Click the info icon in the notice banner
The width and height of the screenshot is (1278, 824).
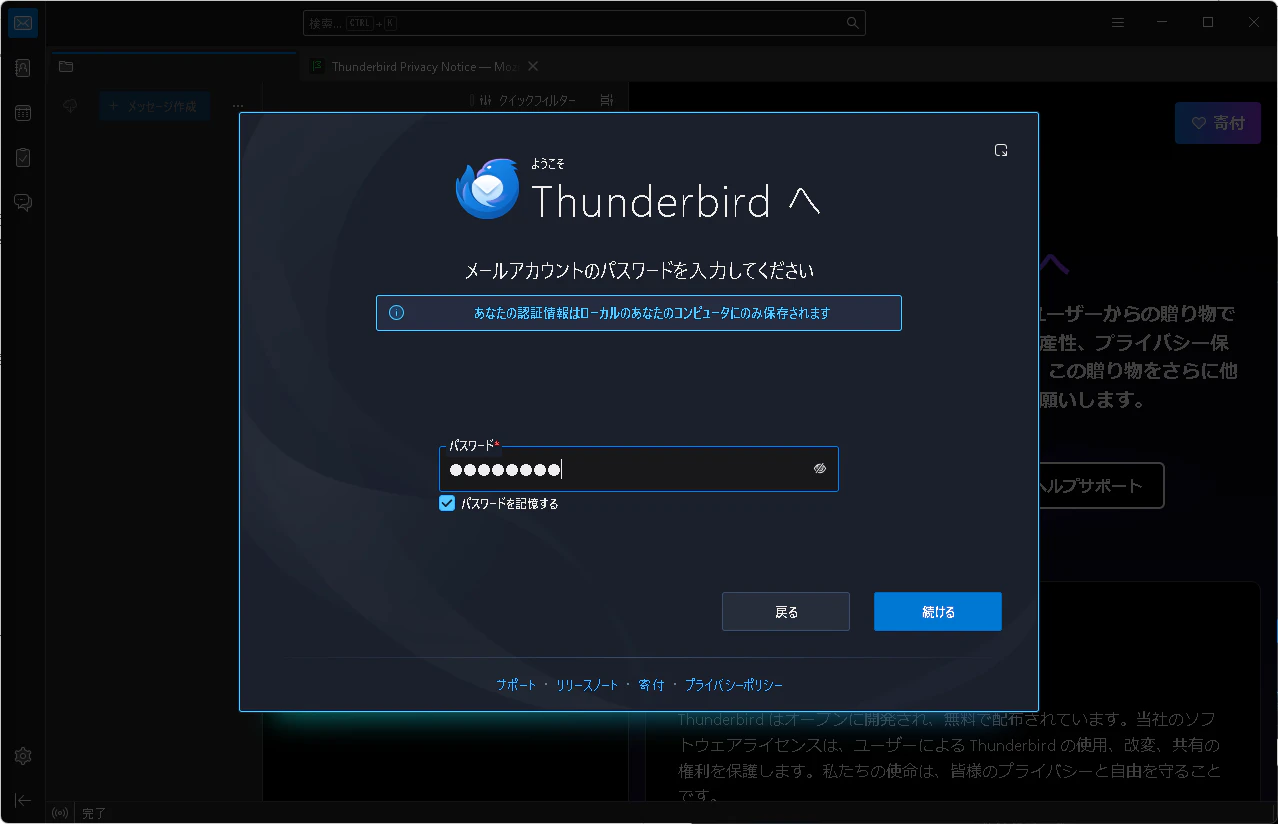(x=396, y=313)
